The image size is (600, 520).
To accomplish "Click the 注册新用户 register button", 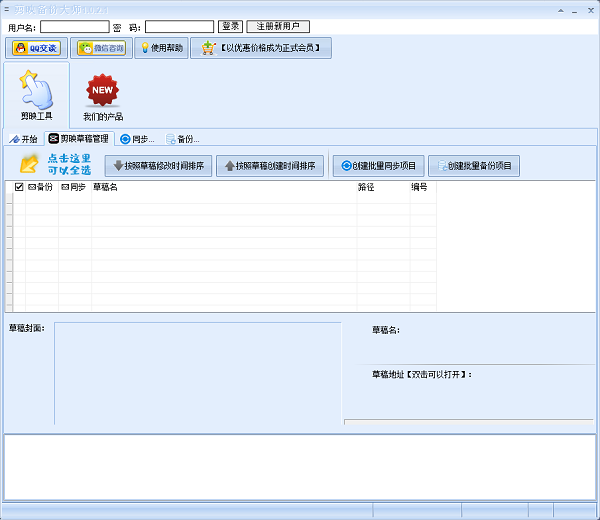I will (278, 27).
